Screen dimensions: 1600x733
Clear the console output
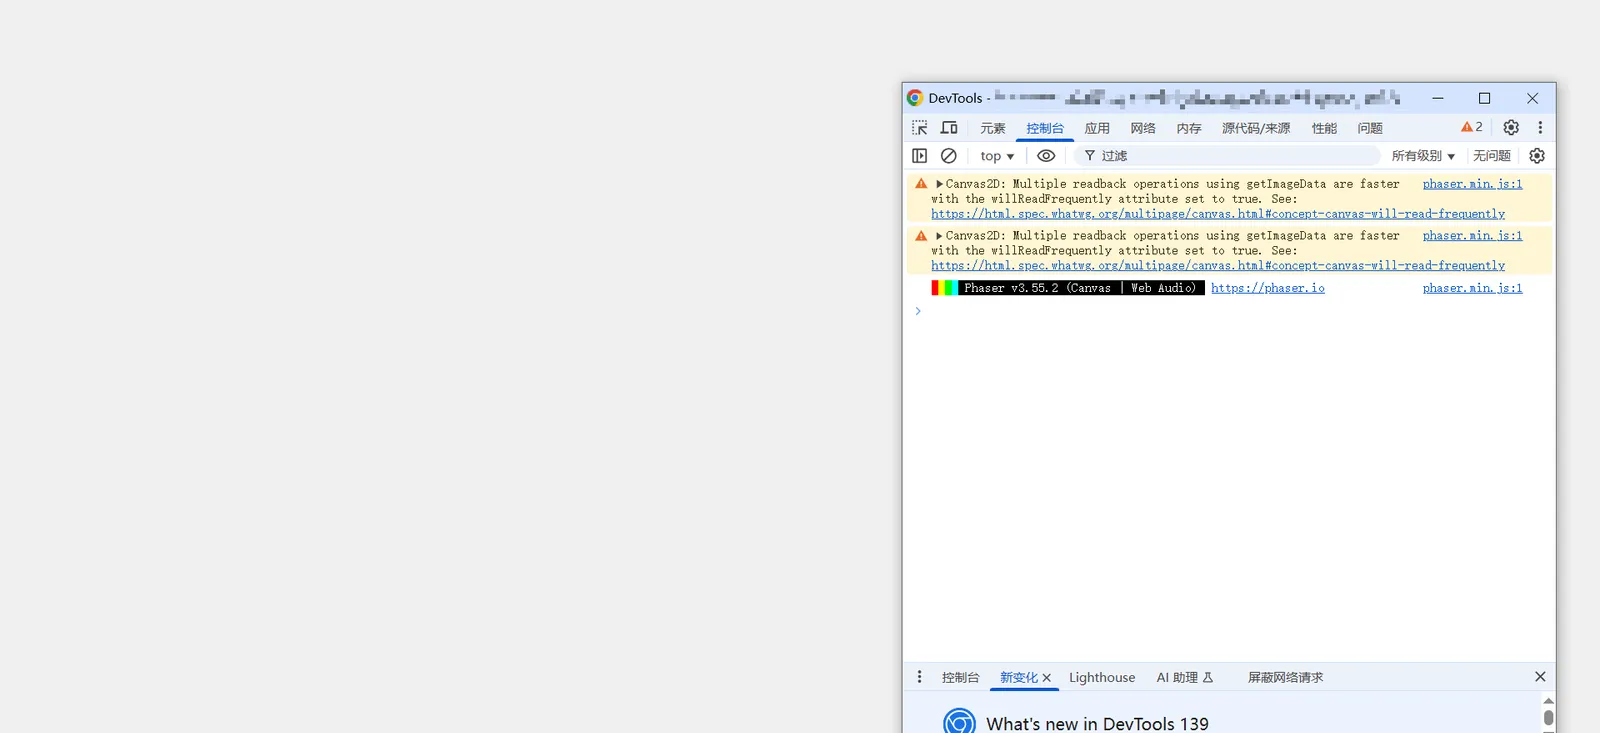pos(949,156)
